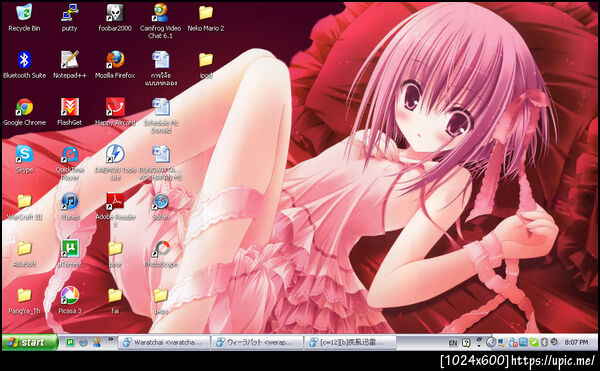Image resolution: width=600 pixels, height=371 pixels.
Task: Launch Google Chrome from the desktop
Action: pyautogui.click(x=24, y=112)
